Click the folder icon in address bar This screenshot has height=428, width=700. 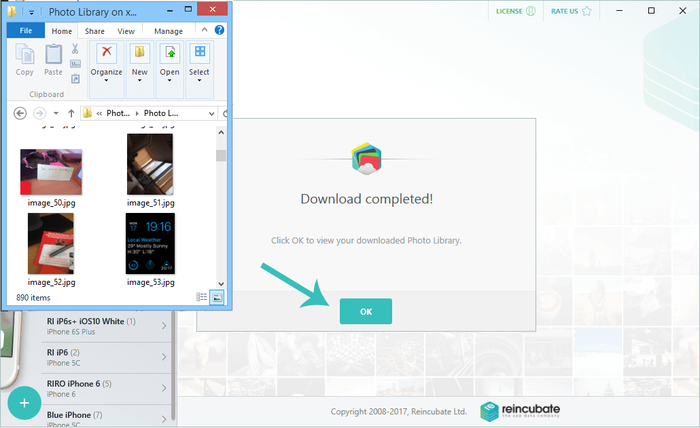pyautogui.click(x=88, y=113)
